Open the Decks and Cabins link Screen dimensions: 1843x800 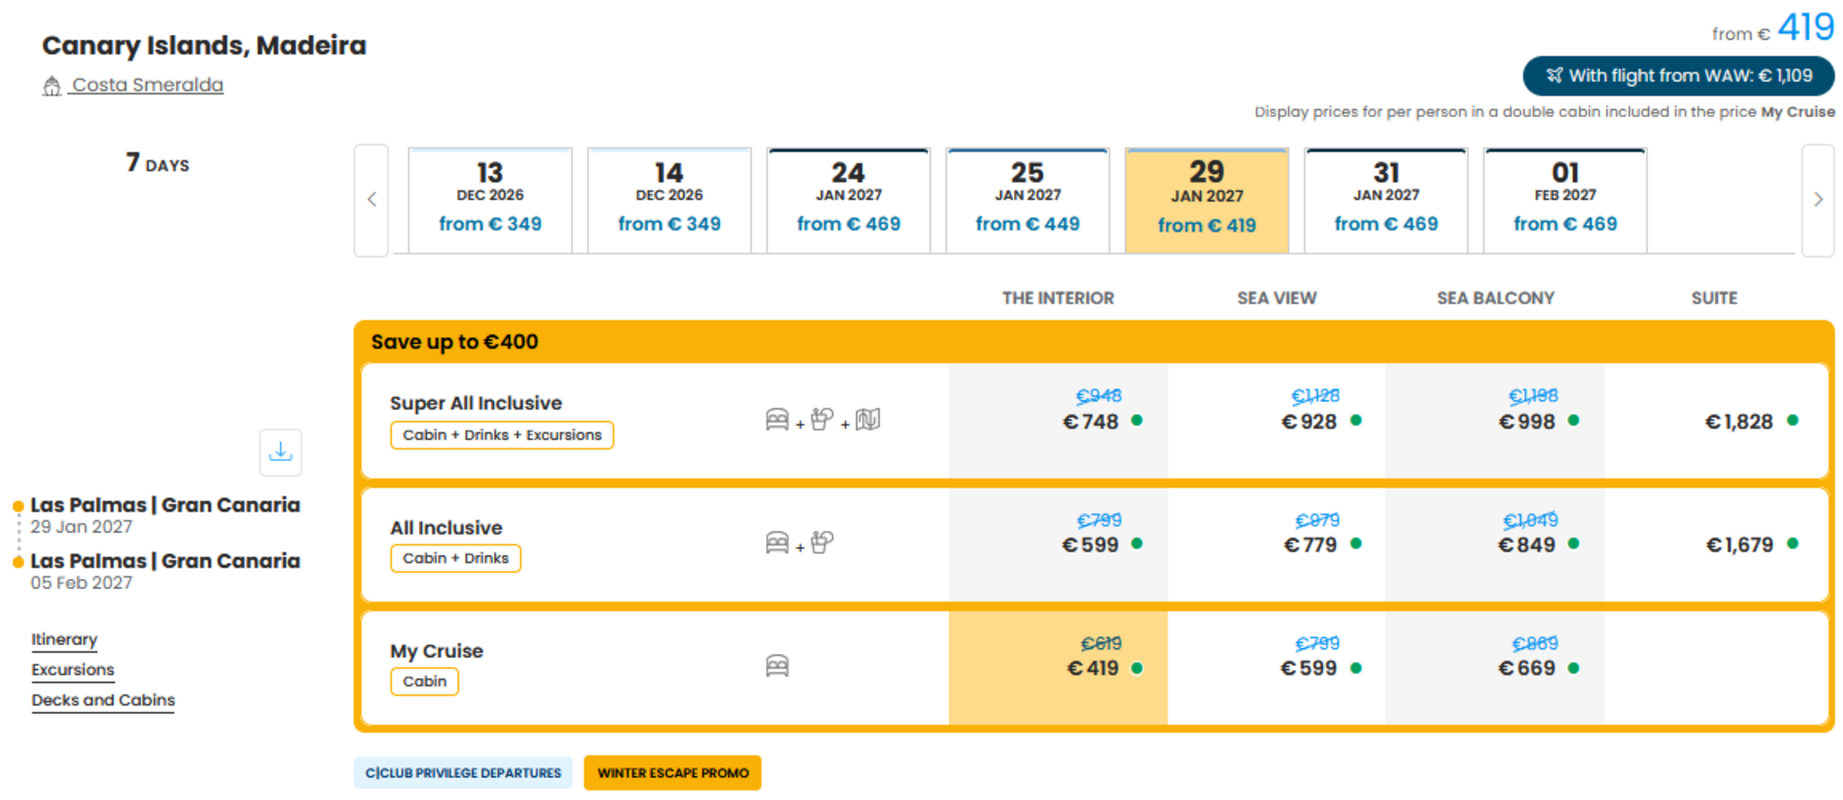pos(103,700)
